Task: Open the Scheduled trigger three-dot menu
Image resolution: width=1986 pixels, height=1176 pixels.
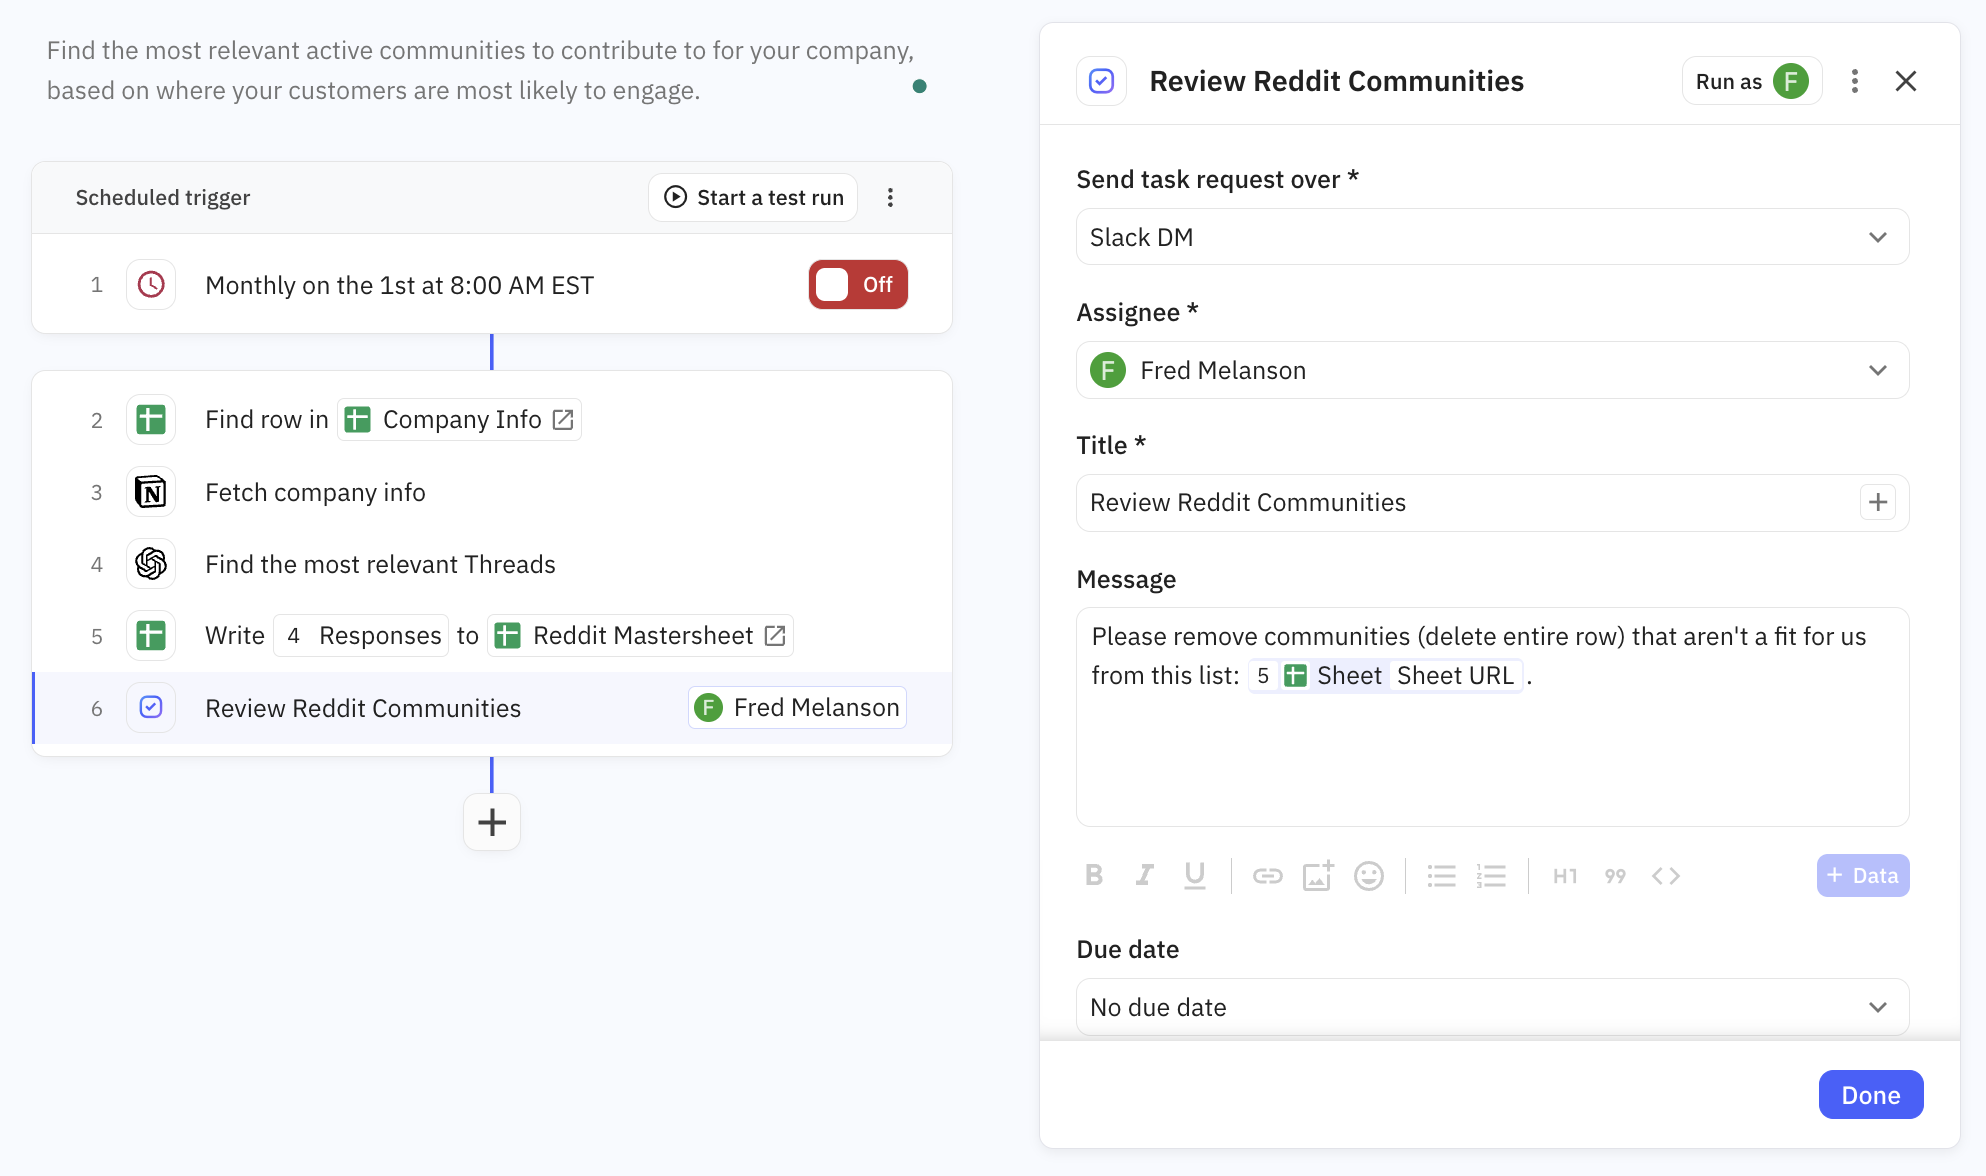Action: 890,197
